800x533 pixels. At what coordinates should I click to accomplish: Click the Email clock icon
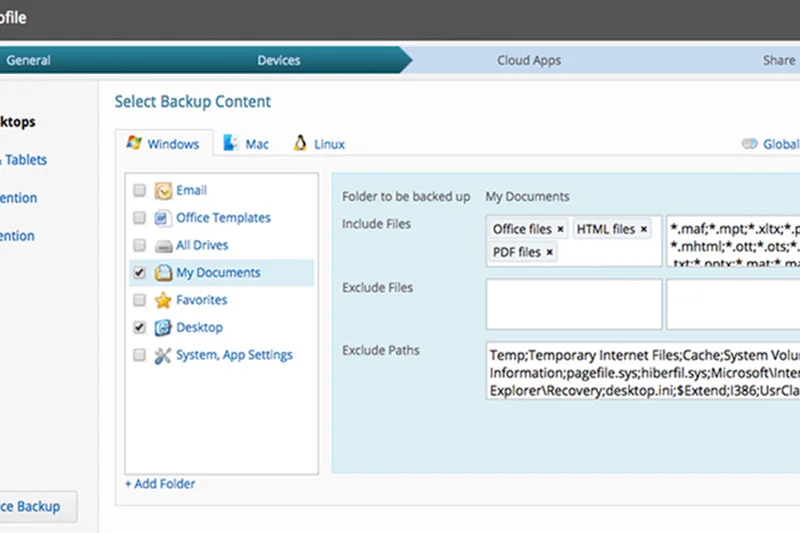click(163, 191)
